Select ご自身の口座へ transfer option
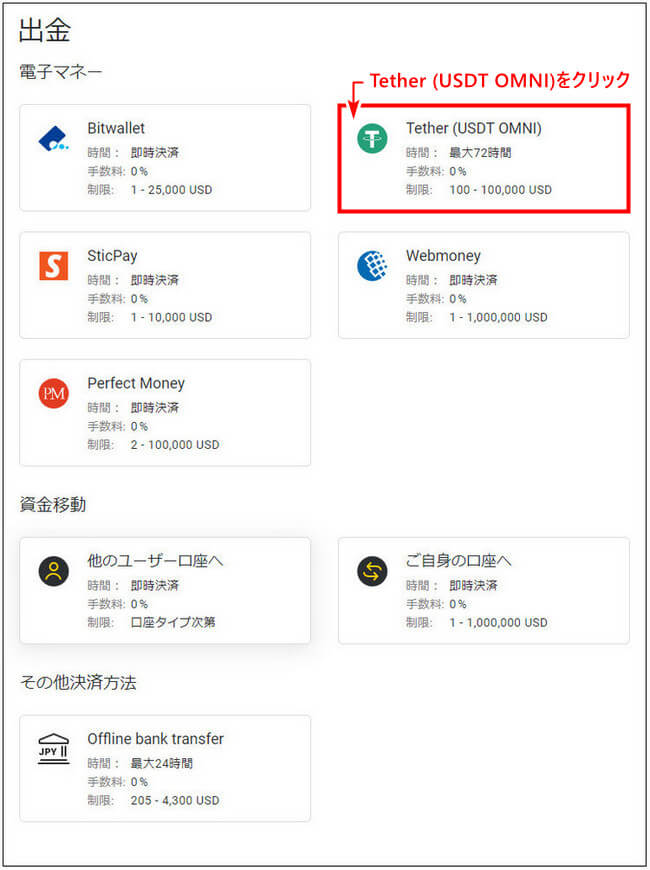The image size is (650, 870). [483, 590]
